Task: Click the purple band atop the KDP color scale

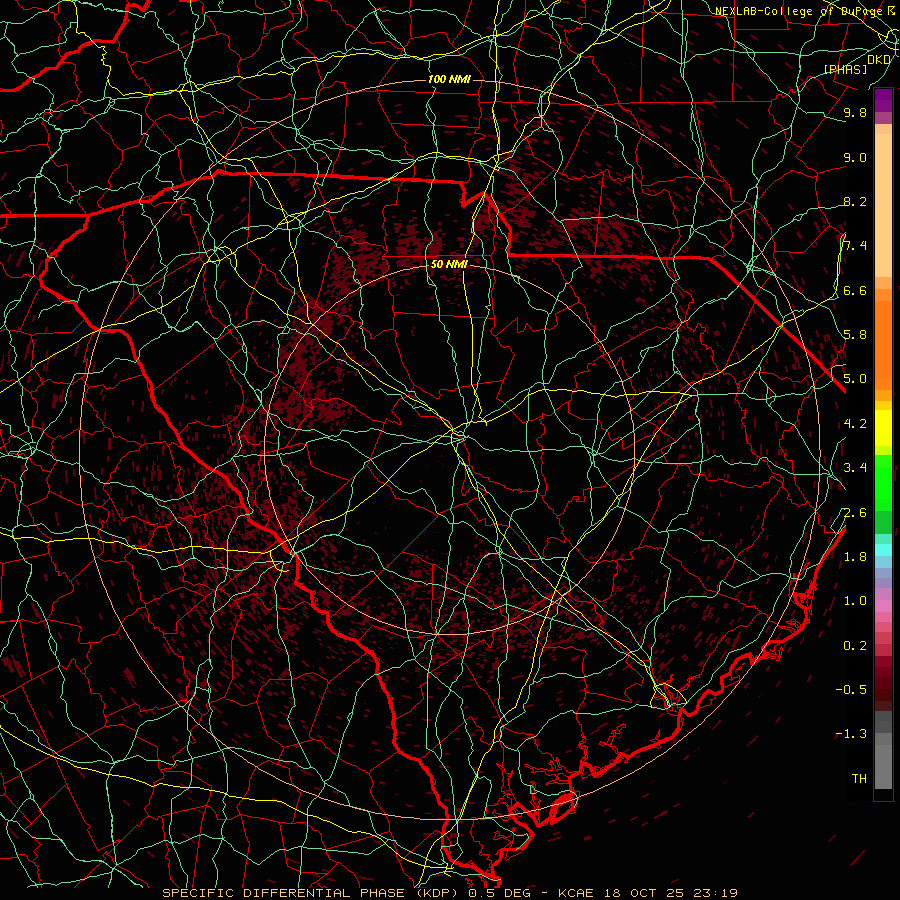Action: pyautogui.click(x=883, y=100)
